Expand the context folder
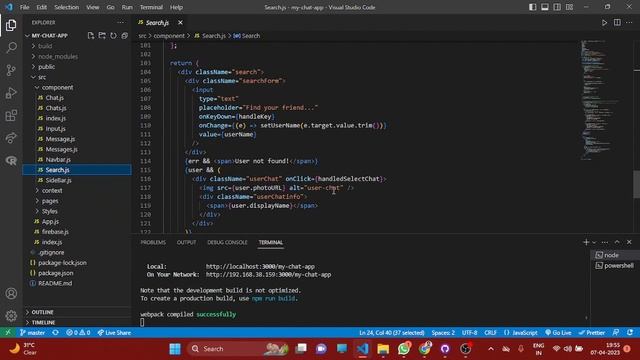 [x=52, y=191]
